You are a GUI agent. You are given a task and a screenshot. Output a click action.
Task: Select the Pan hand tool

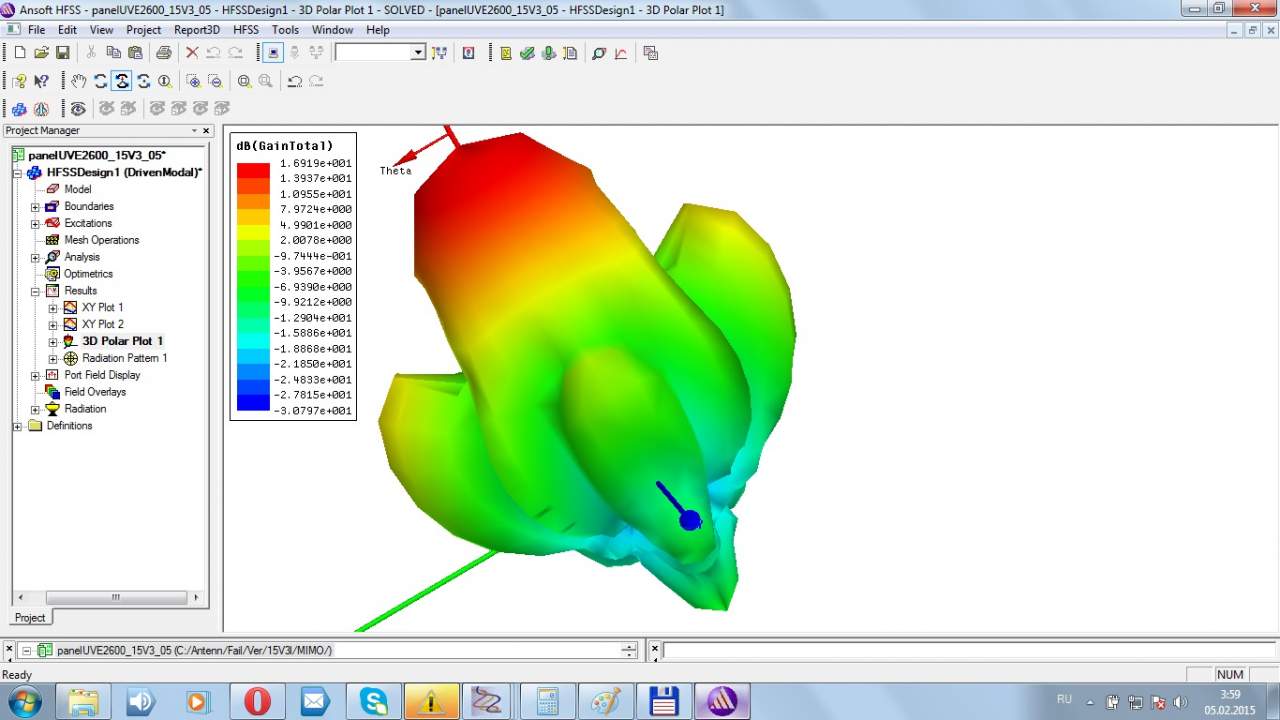pyautogui.click(x=78, y=81)
